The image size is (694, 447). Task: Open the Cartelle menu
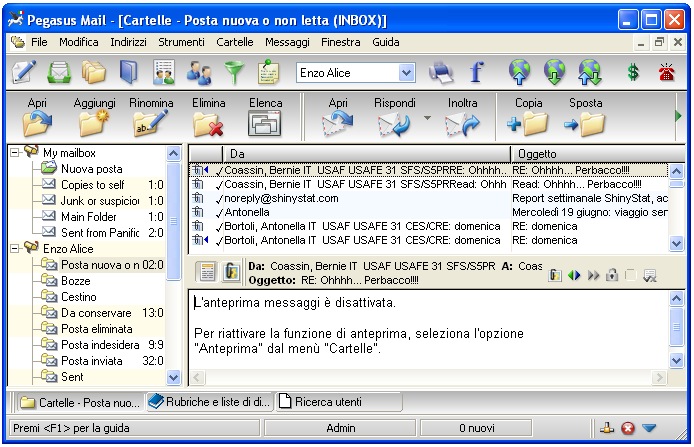(235, 42)
